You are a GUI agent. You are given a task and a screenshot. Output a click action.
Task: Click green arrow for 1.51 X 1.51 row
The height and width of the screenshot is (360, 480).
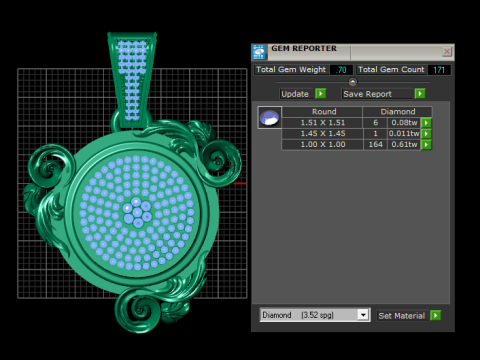[426, 123]
